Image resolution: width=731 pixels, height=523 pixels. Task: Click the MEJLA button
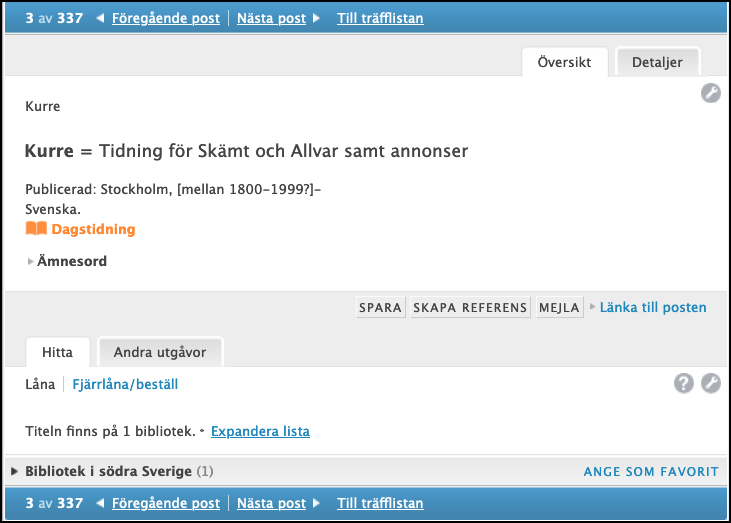click(x=559, y=307)
